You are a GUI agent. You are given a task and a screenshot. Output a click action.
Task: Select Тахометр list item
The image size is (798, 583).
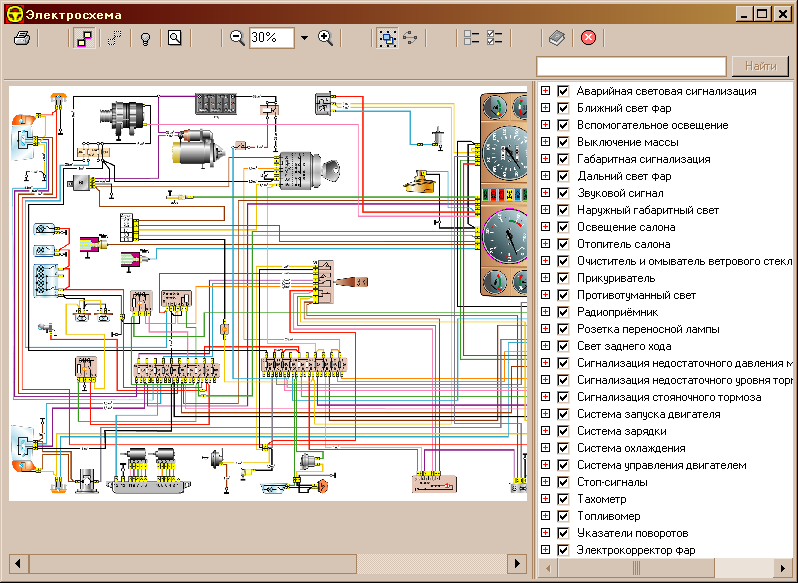tap(601, 499)
